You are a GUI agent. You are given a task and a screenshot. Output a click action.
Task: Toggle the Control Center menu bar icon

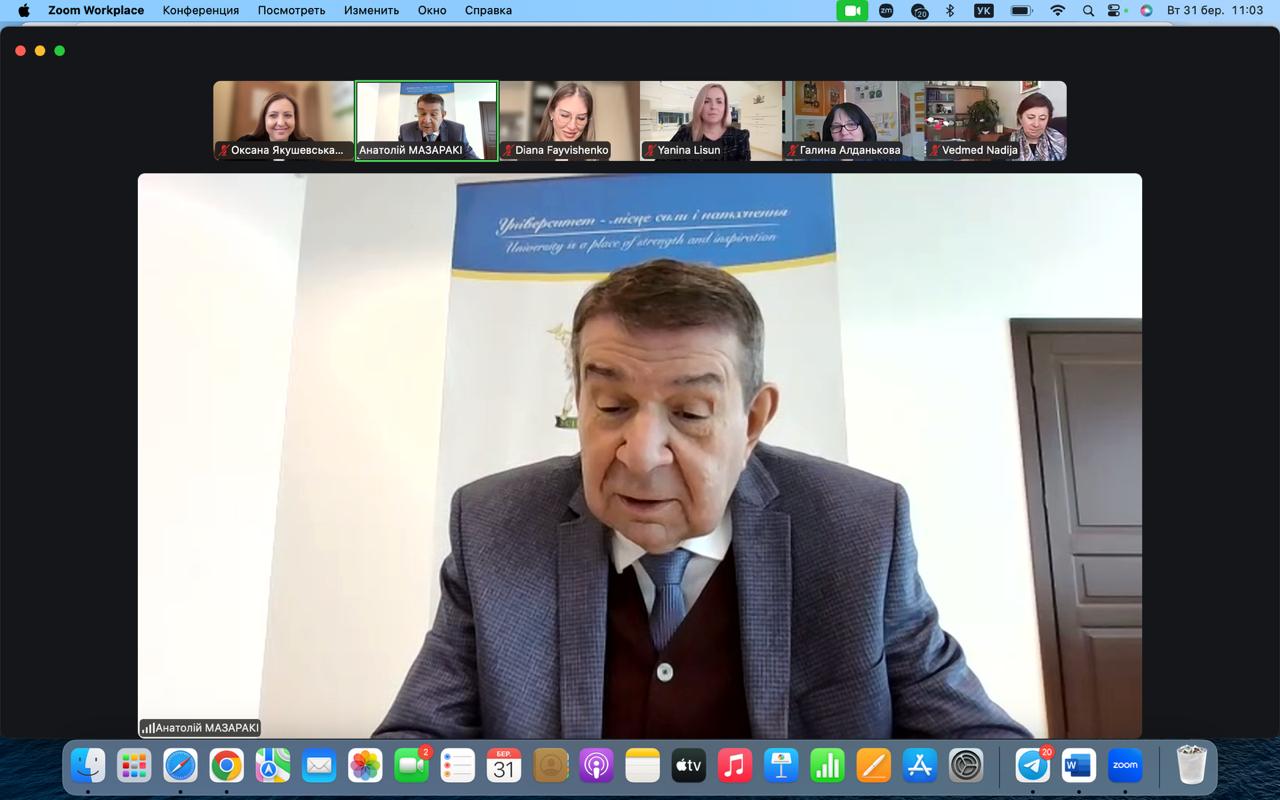click(x=1116, y=11)
